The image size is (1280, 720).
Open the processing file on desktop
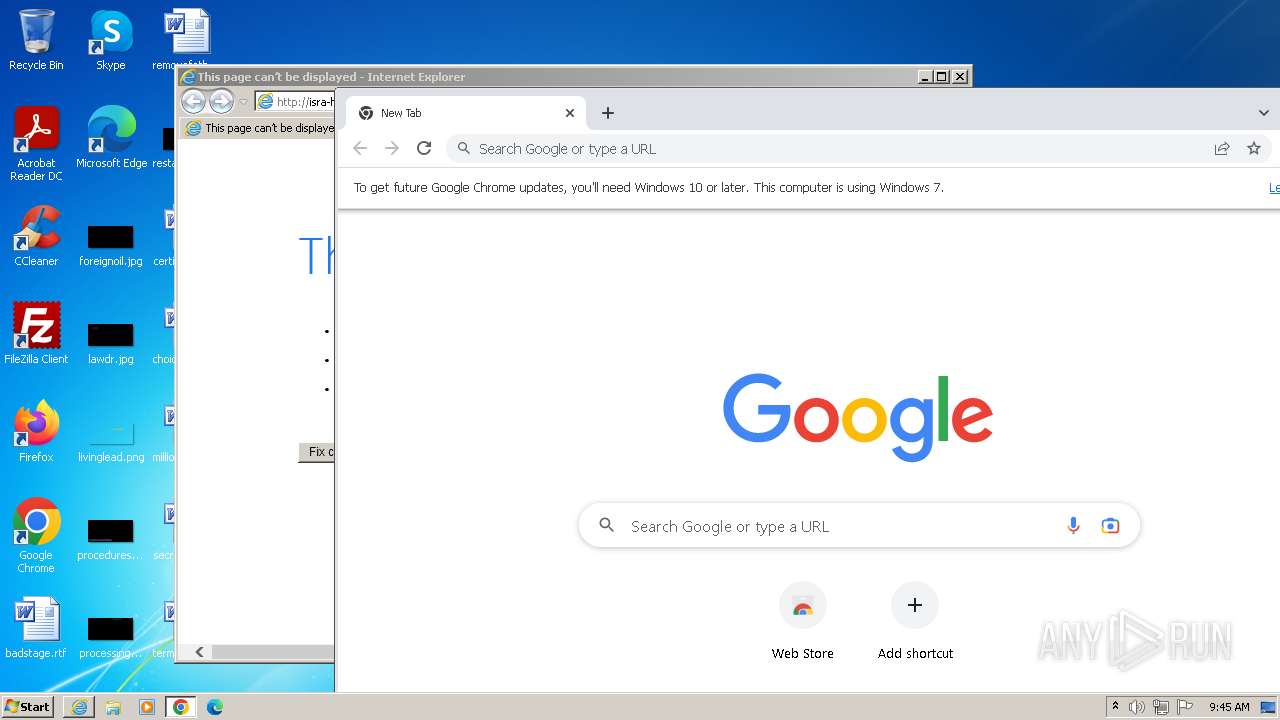point(111,638)
